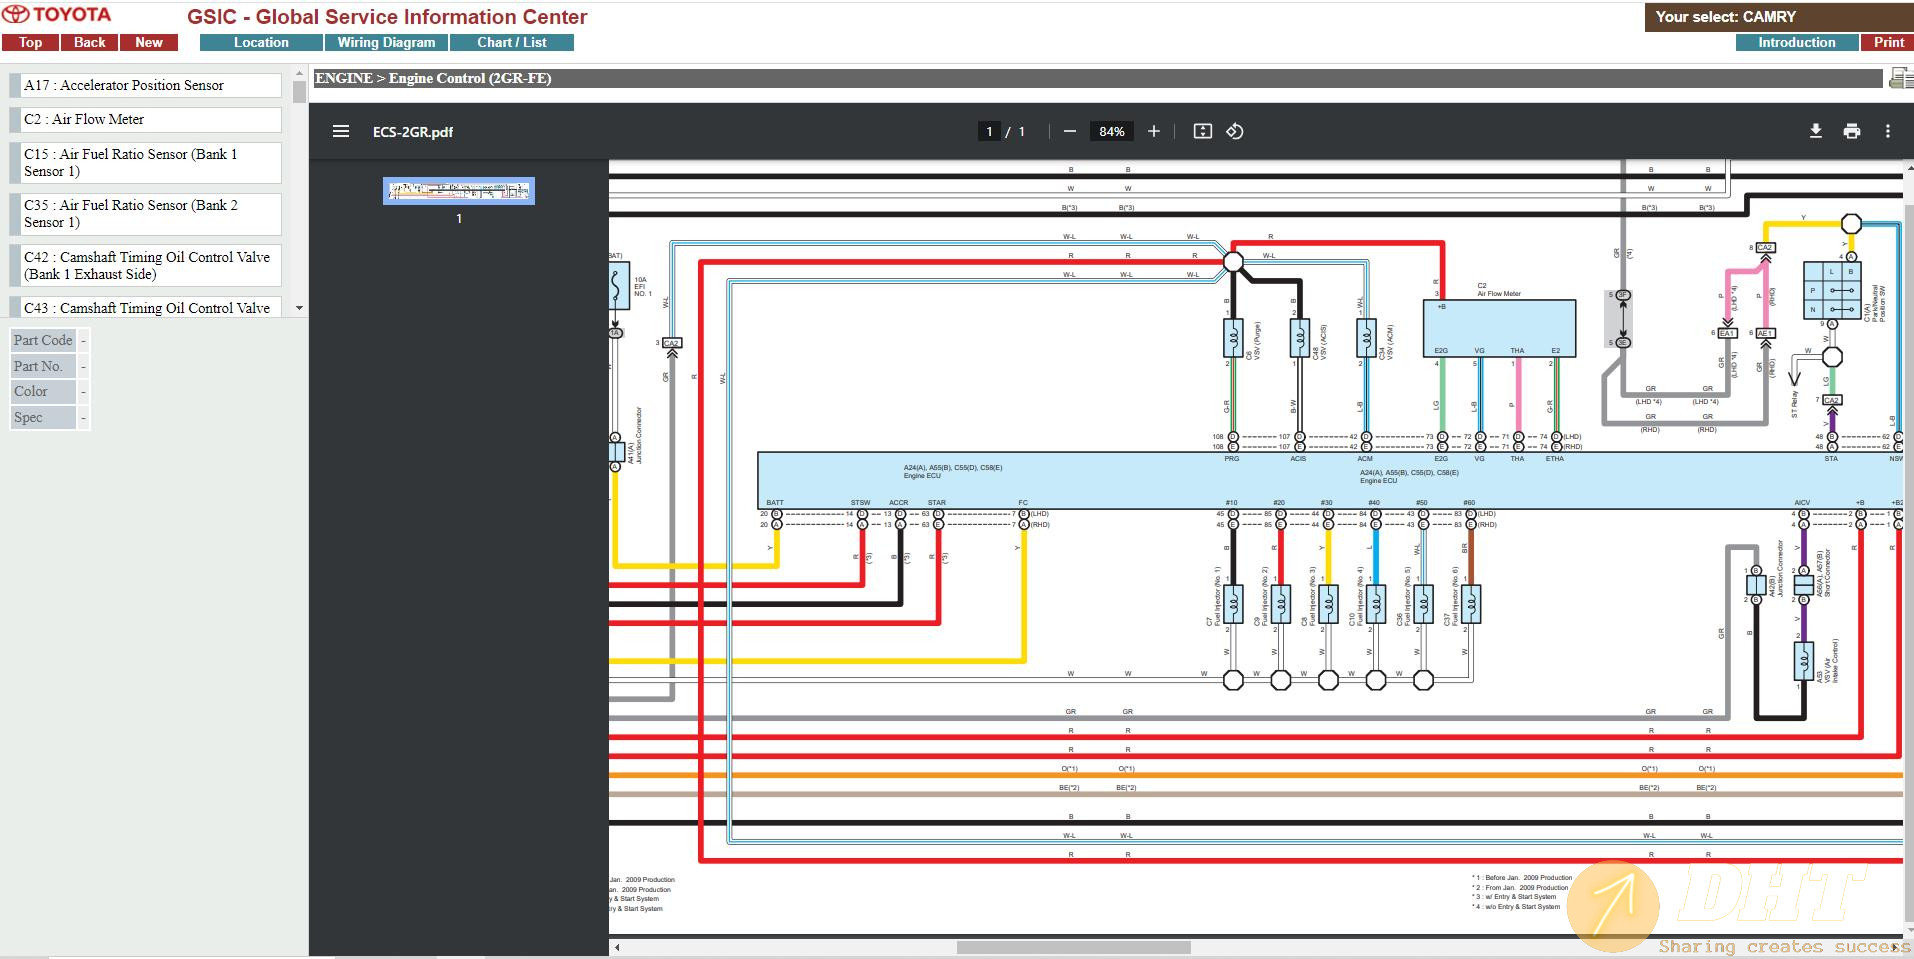Open the Location tab
This screenshot has height=959, width=1914.
coord(261,42)
